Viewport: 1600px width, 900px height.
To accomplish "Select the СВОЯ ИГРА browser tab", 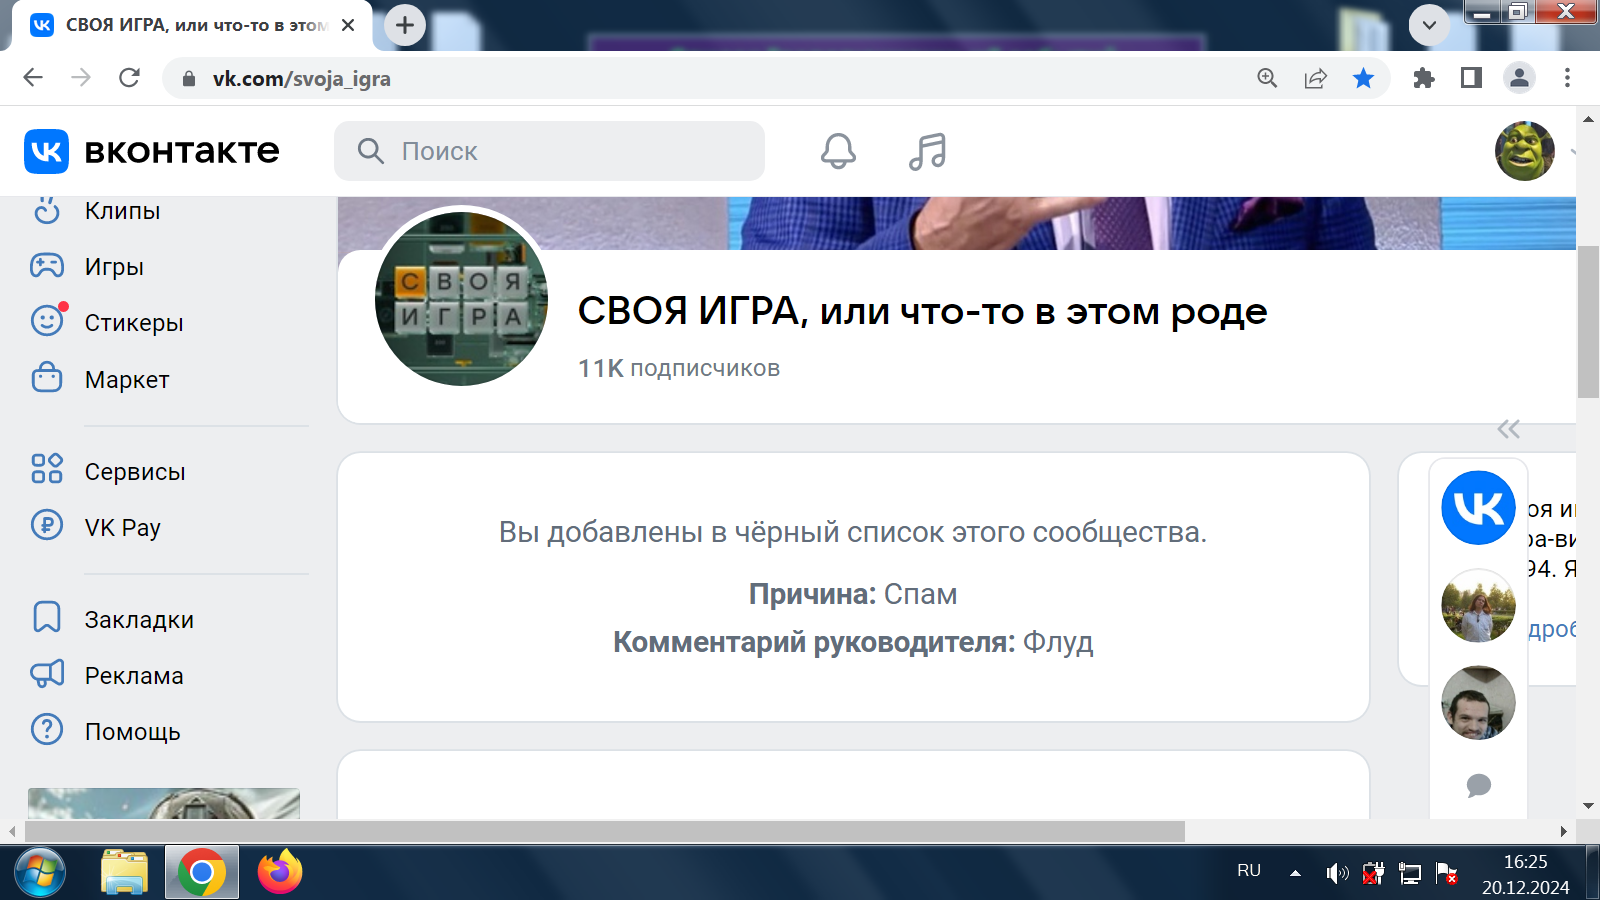I will point(192,25).
